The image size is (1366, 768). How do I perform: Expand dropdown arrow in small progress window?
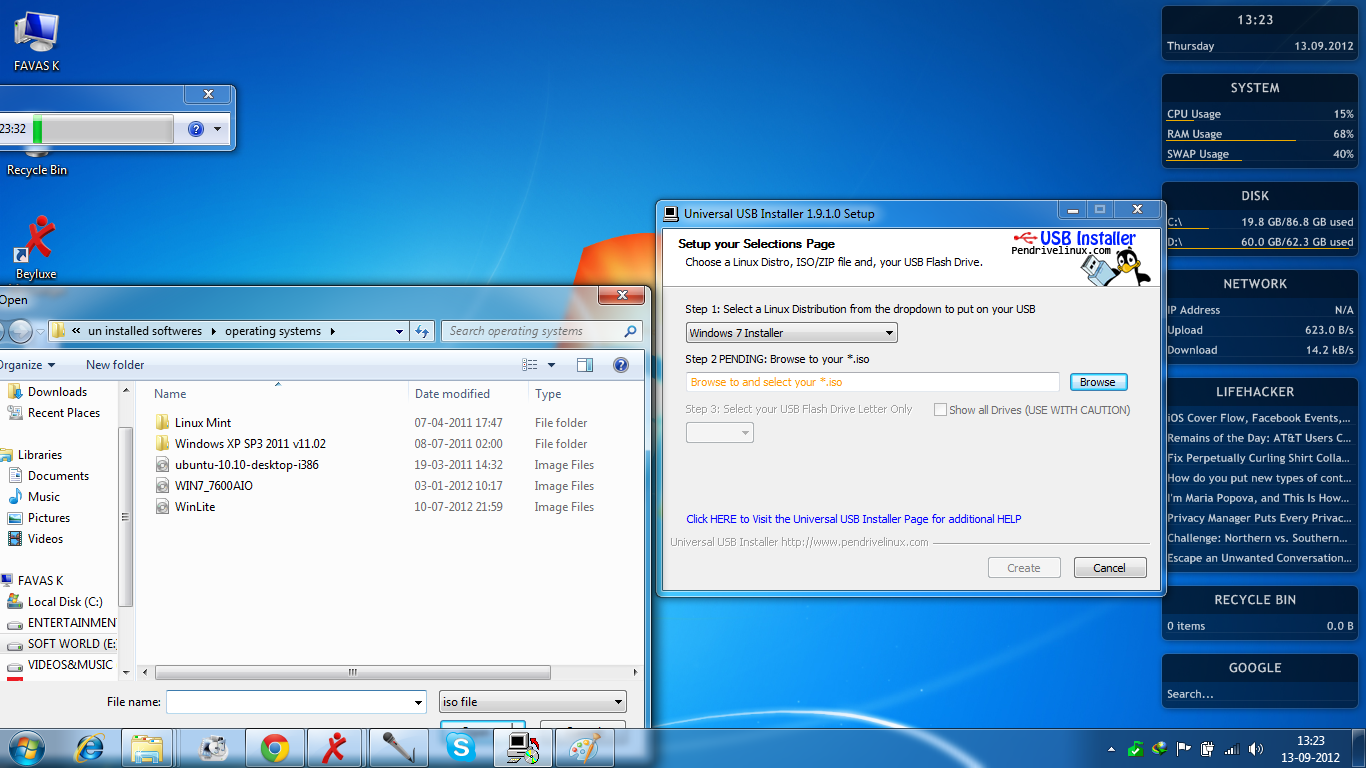pos(217,129)
